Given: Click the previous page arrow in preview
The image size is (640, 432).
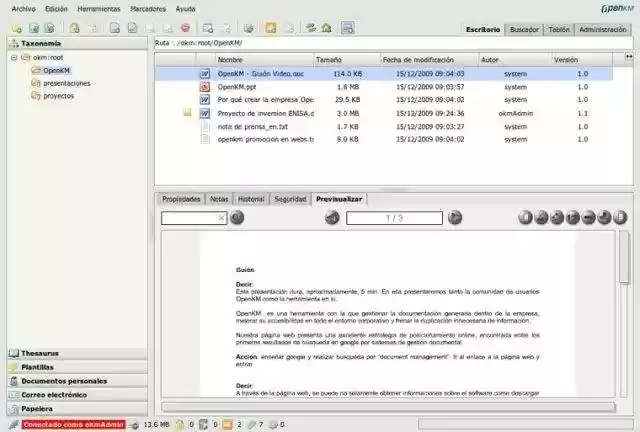Looking at the screenshot, I should tap(332, 217).
